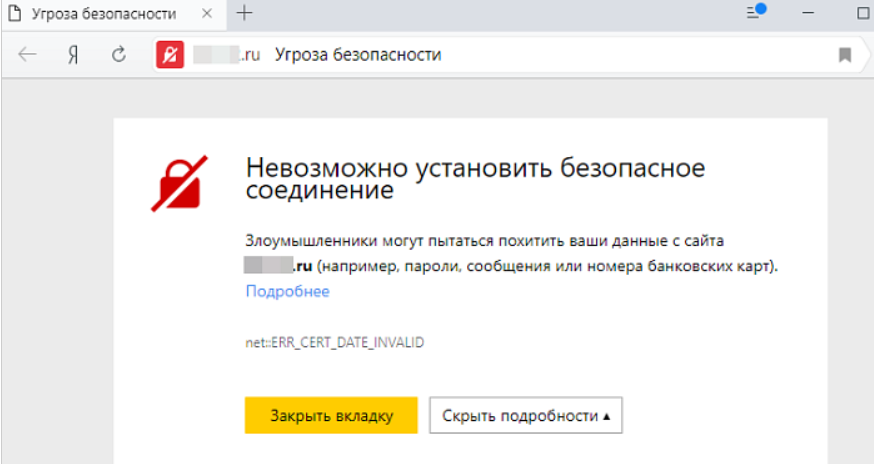Collapse details with 'Скрыть подробности'
Viewport: 874px width, 464px height.
click(x=526, y=415)
